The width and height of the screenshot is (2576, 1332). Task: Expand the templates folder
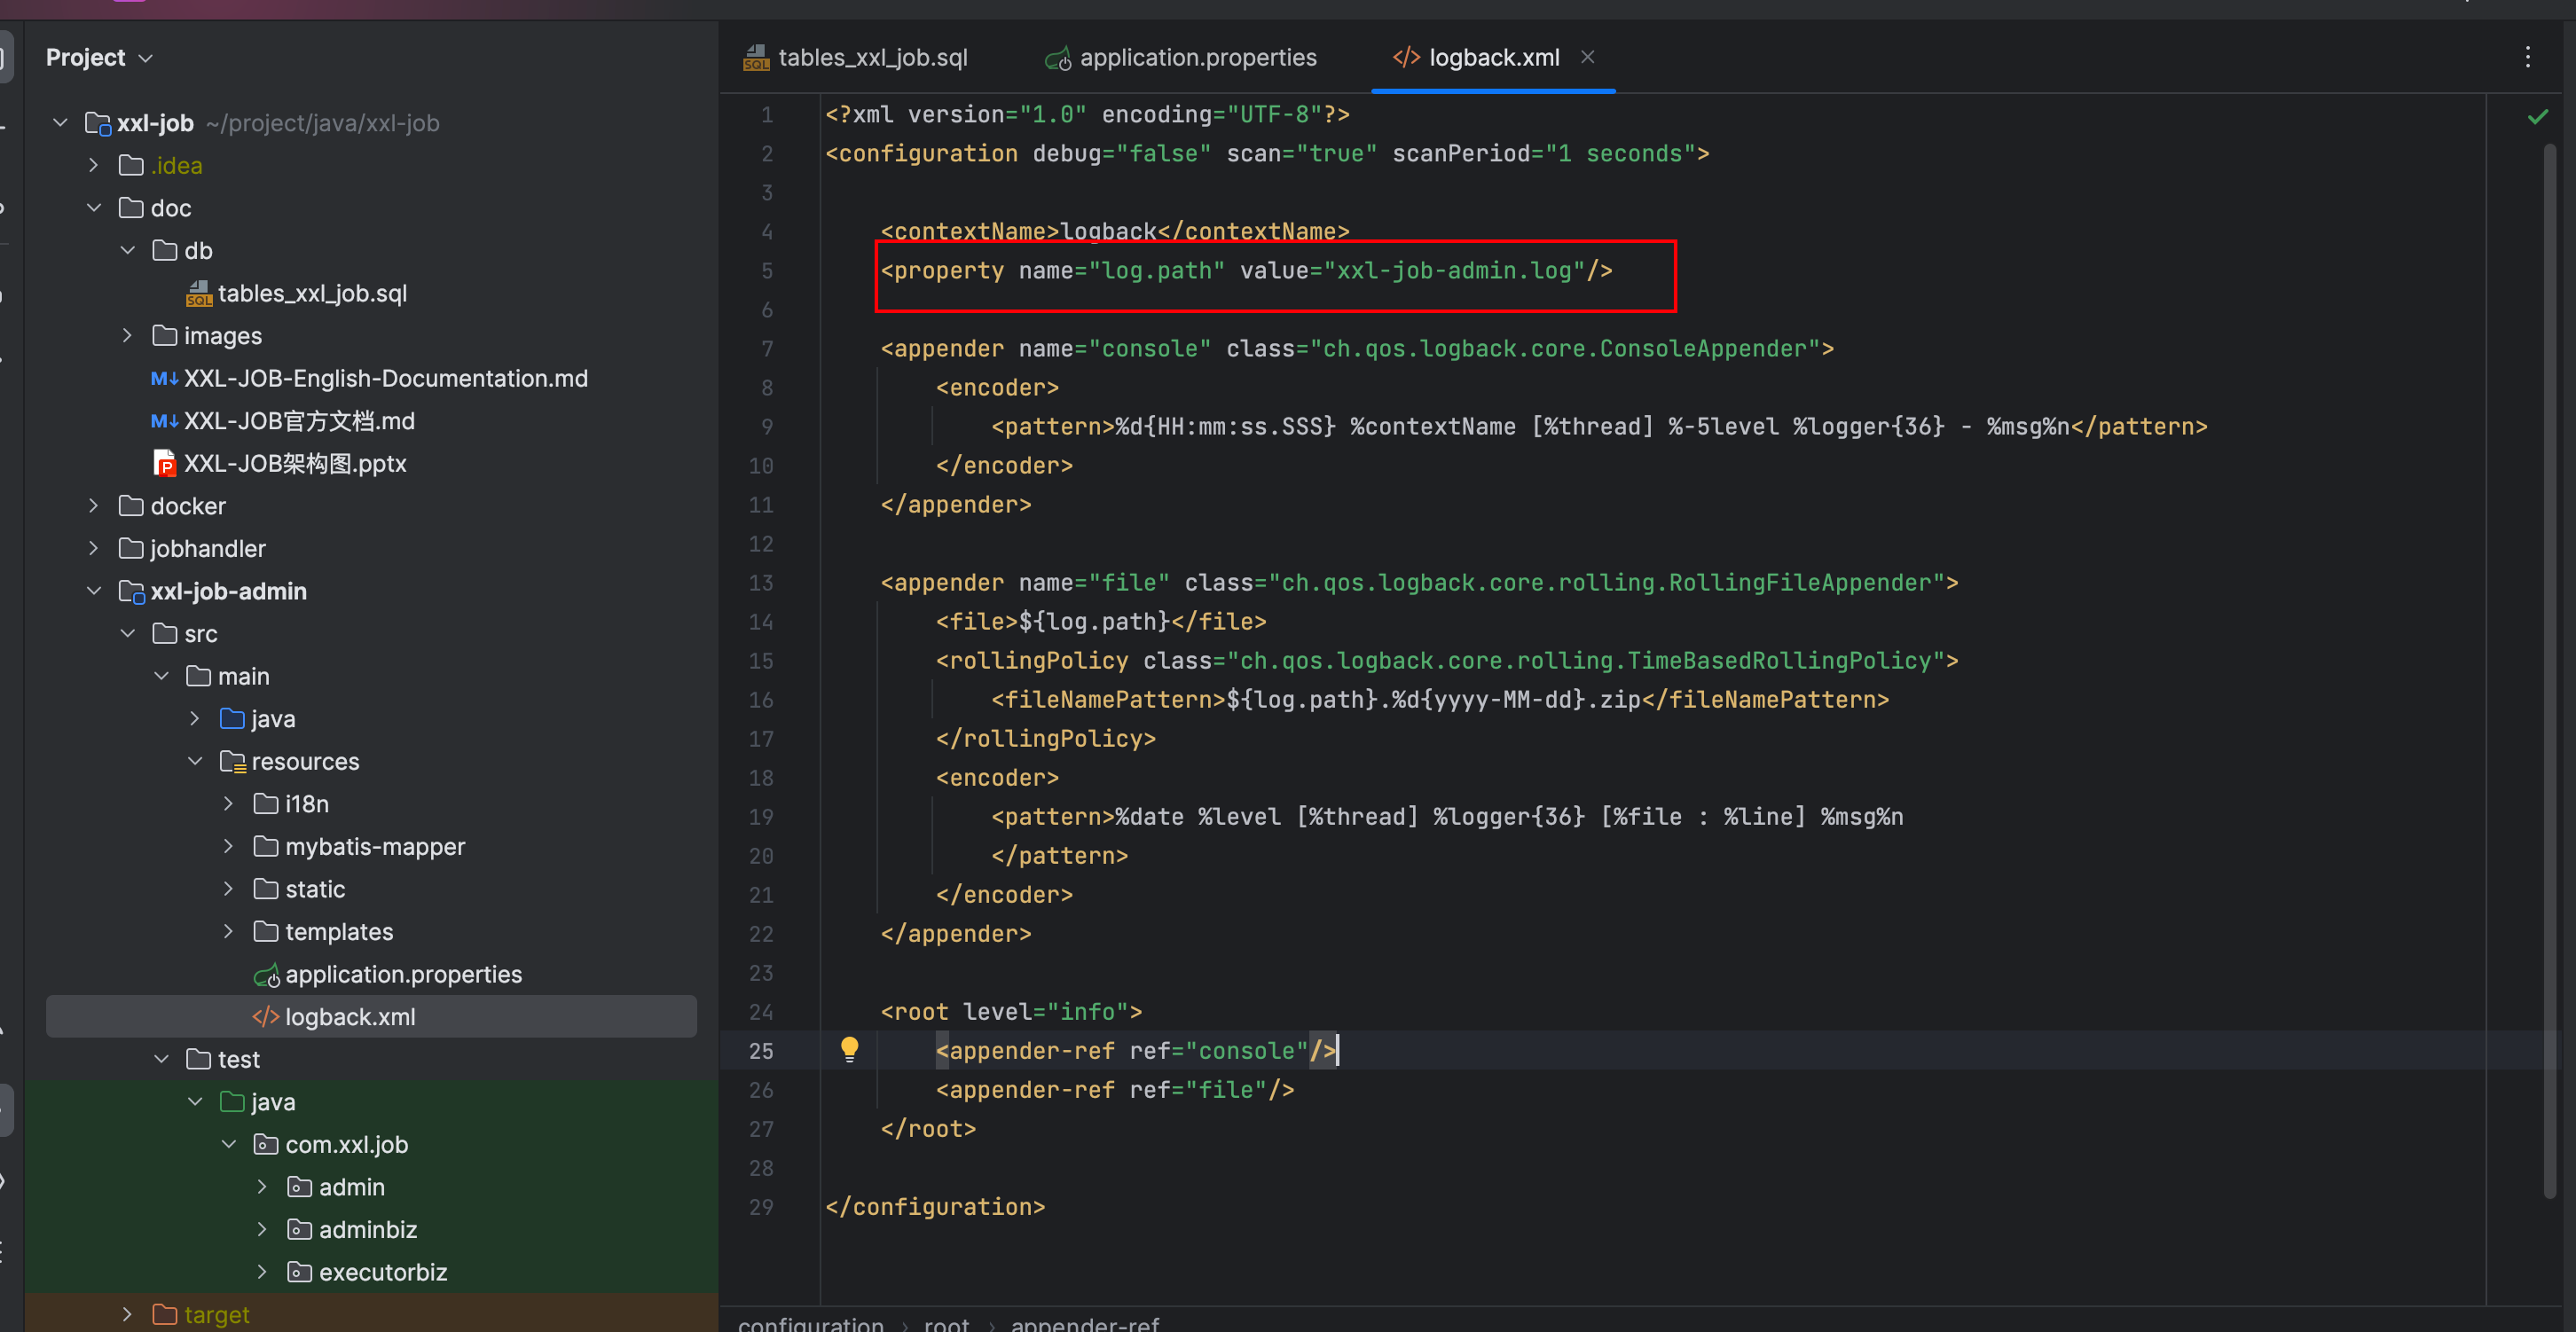pos(228,931)
